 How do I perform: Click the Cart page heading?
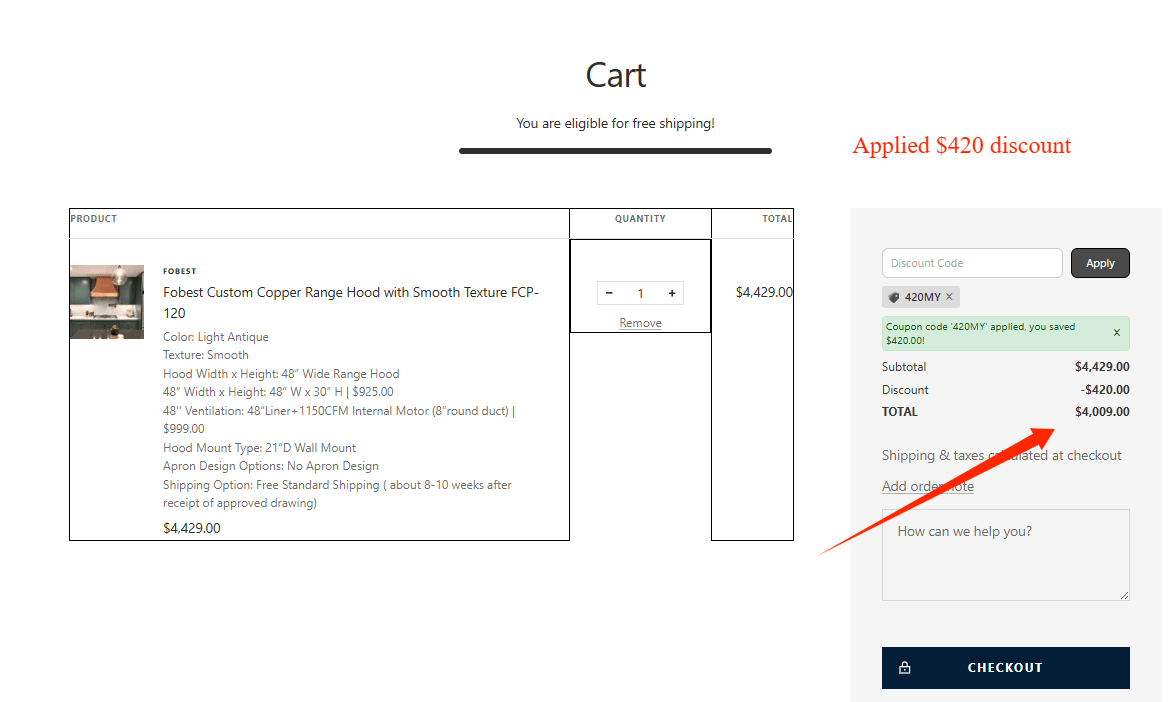click(615, 76)
